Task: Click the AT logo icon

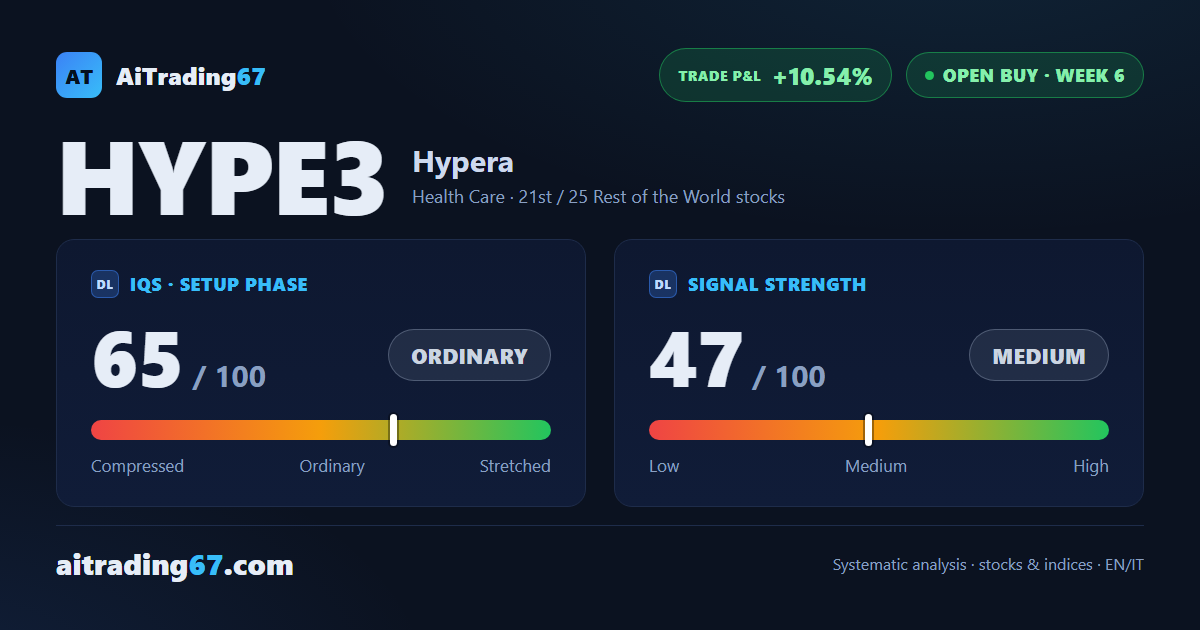Action: coord(79,75)
